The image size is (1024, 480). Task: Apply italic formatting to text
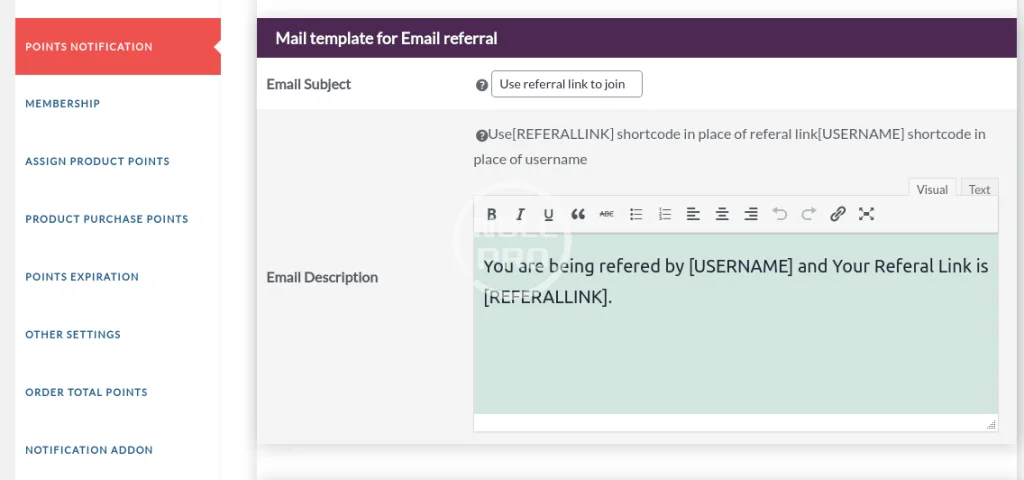520,214
